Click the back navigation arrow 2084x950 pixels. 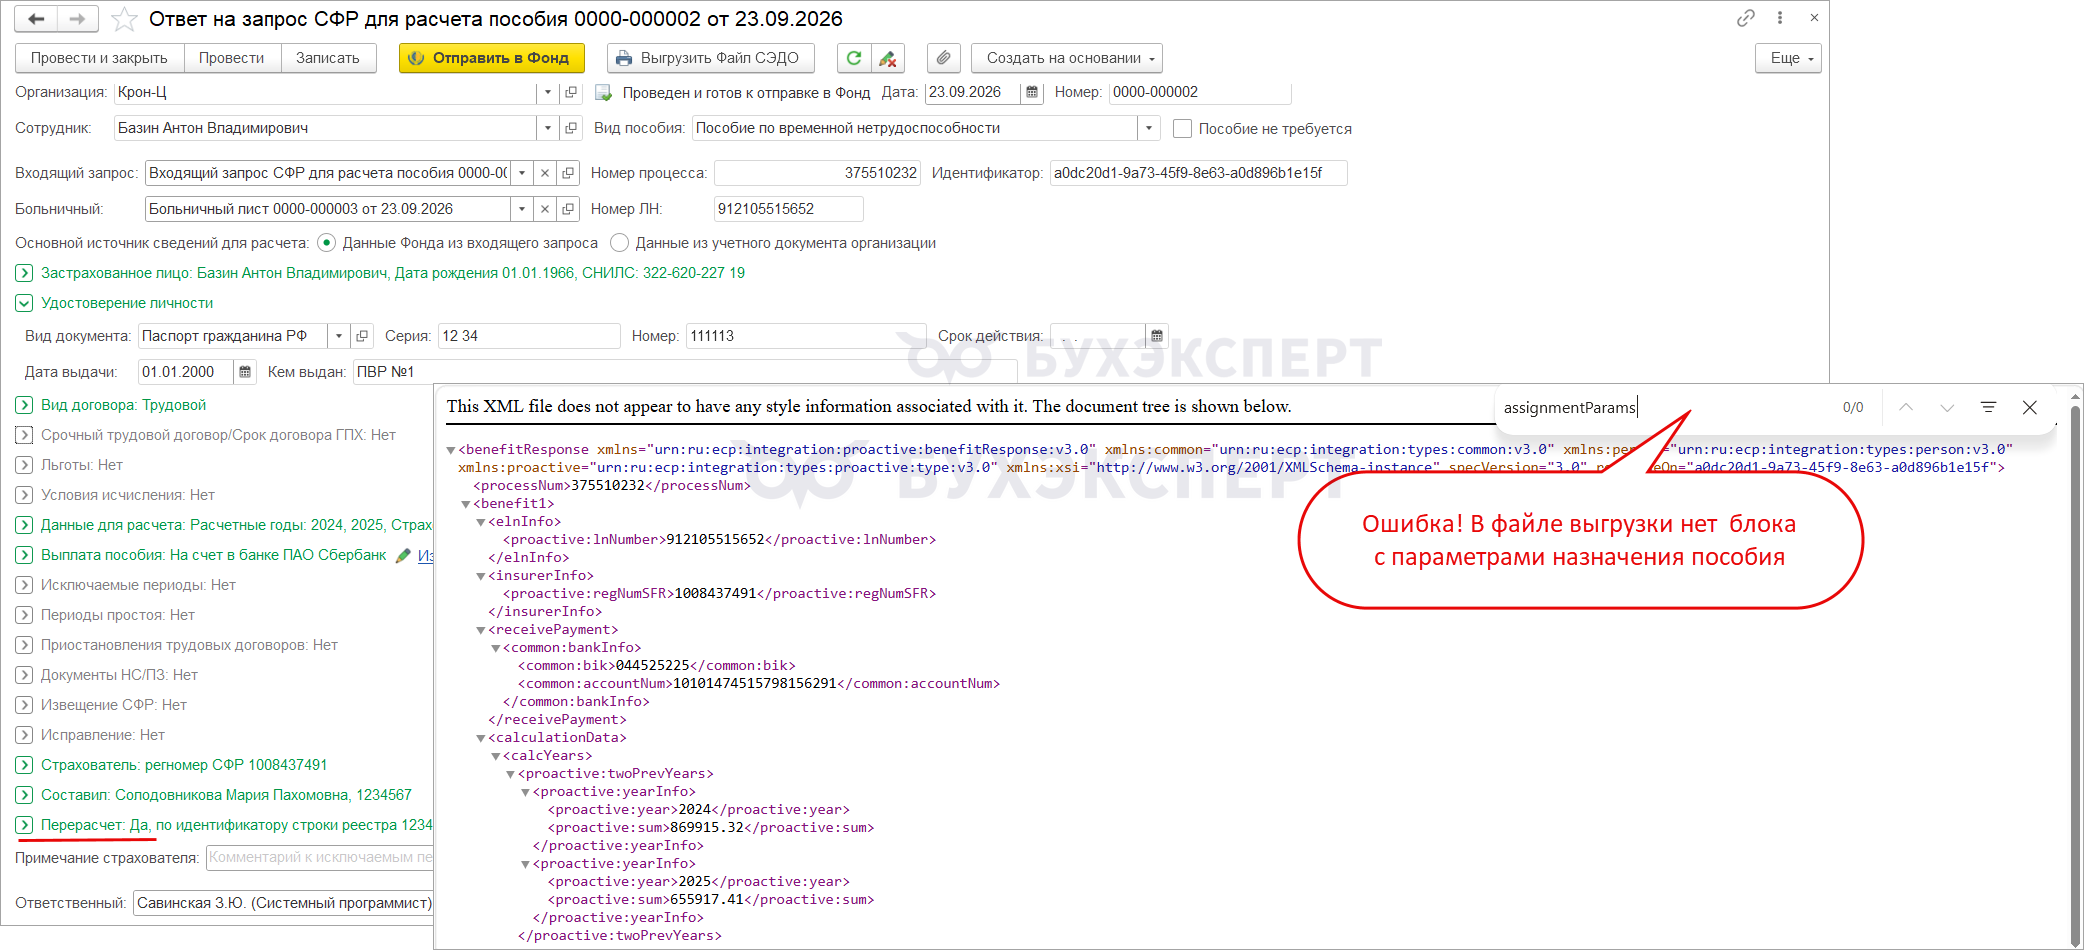(x=37, y=19)
